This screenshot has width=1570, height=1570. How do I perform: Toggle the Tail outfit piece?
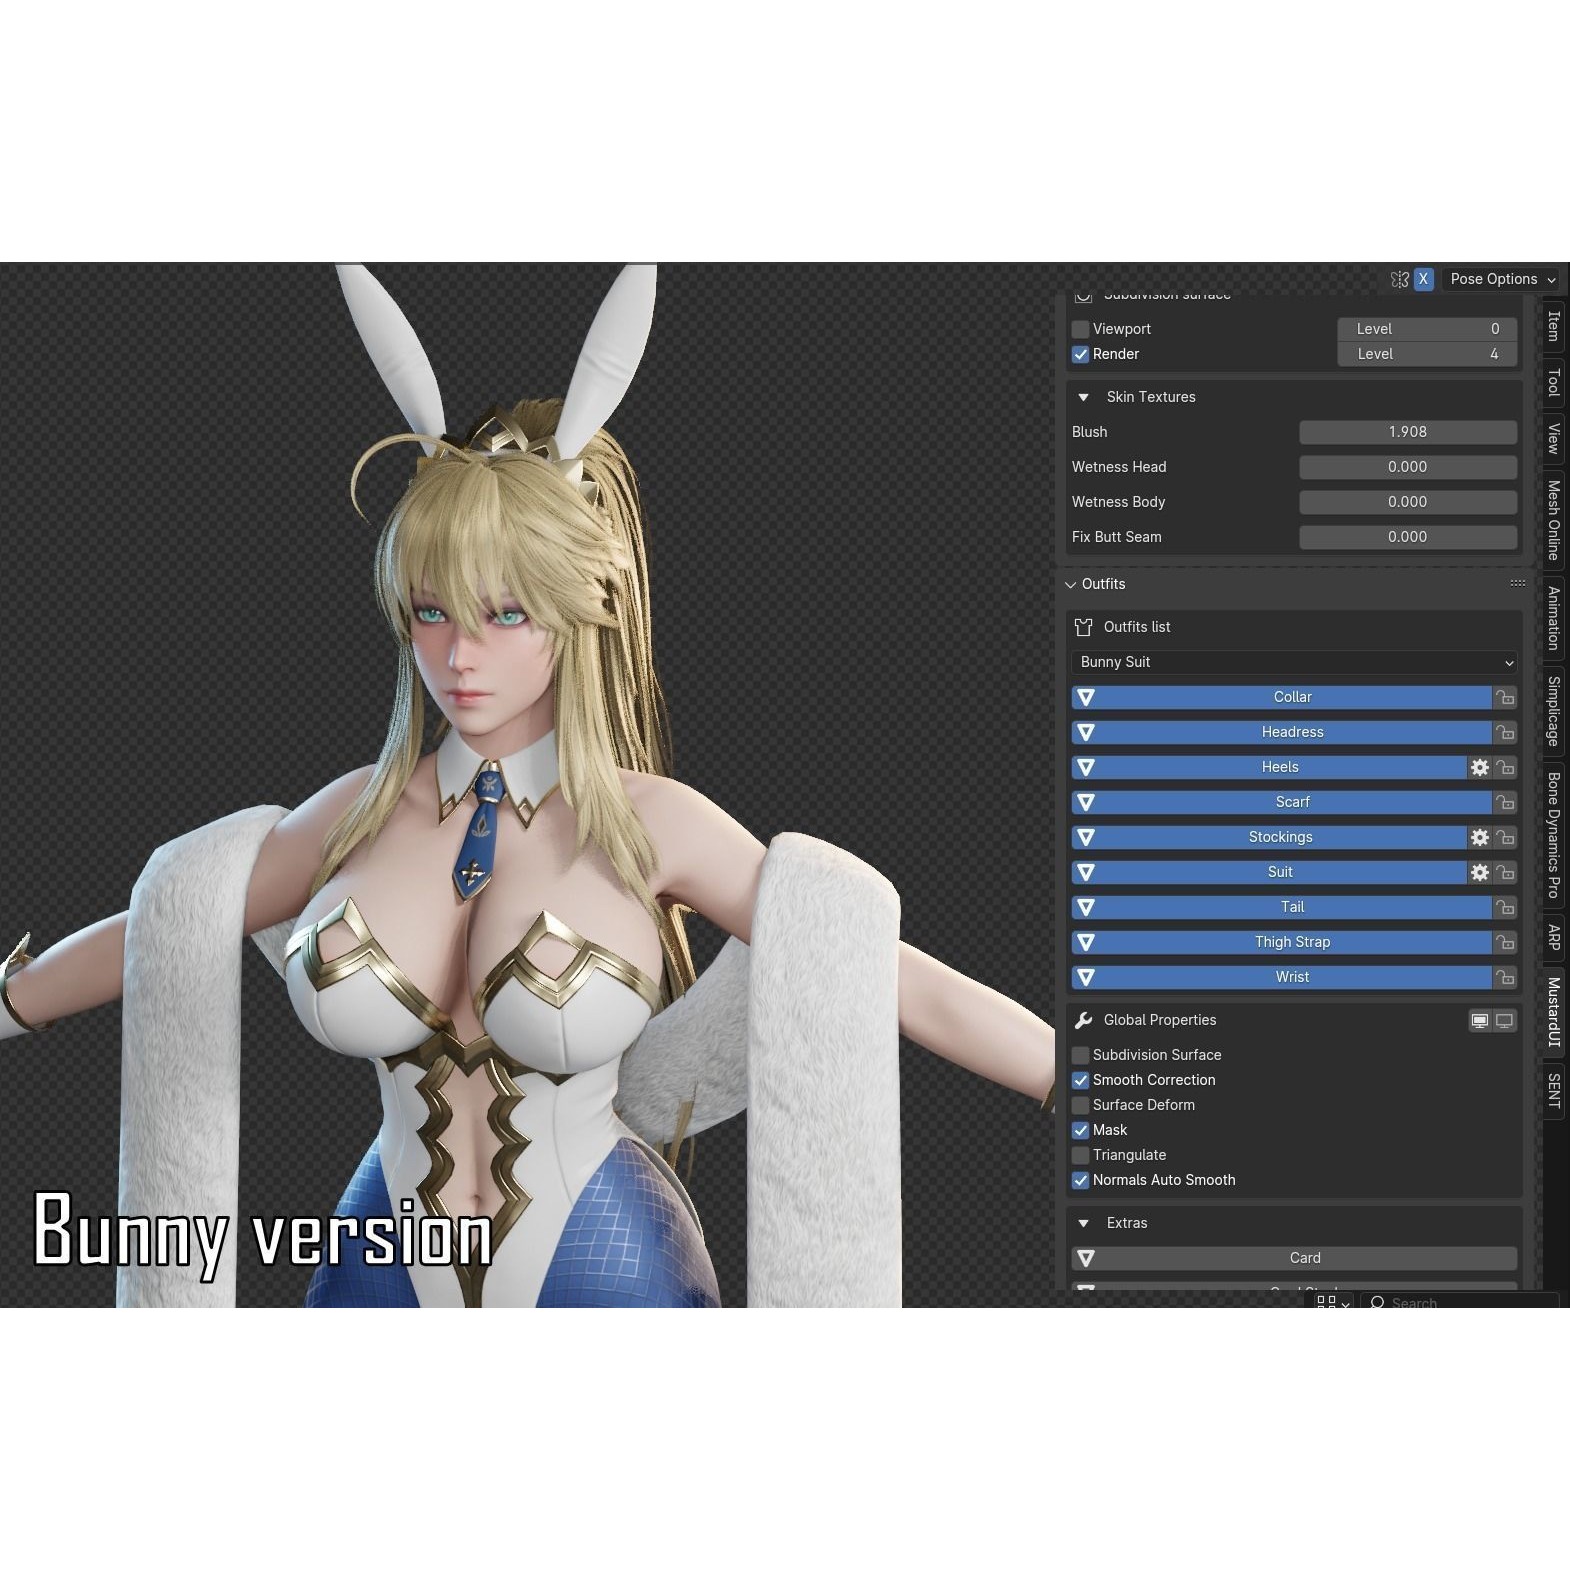tap(1281, 907)
